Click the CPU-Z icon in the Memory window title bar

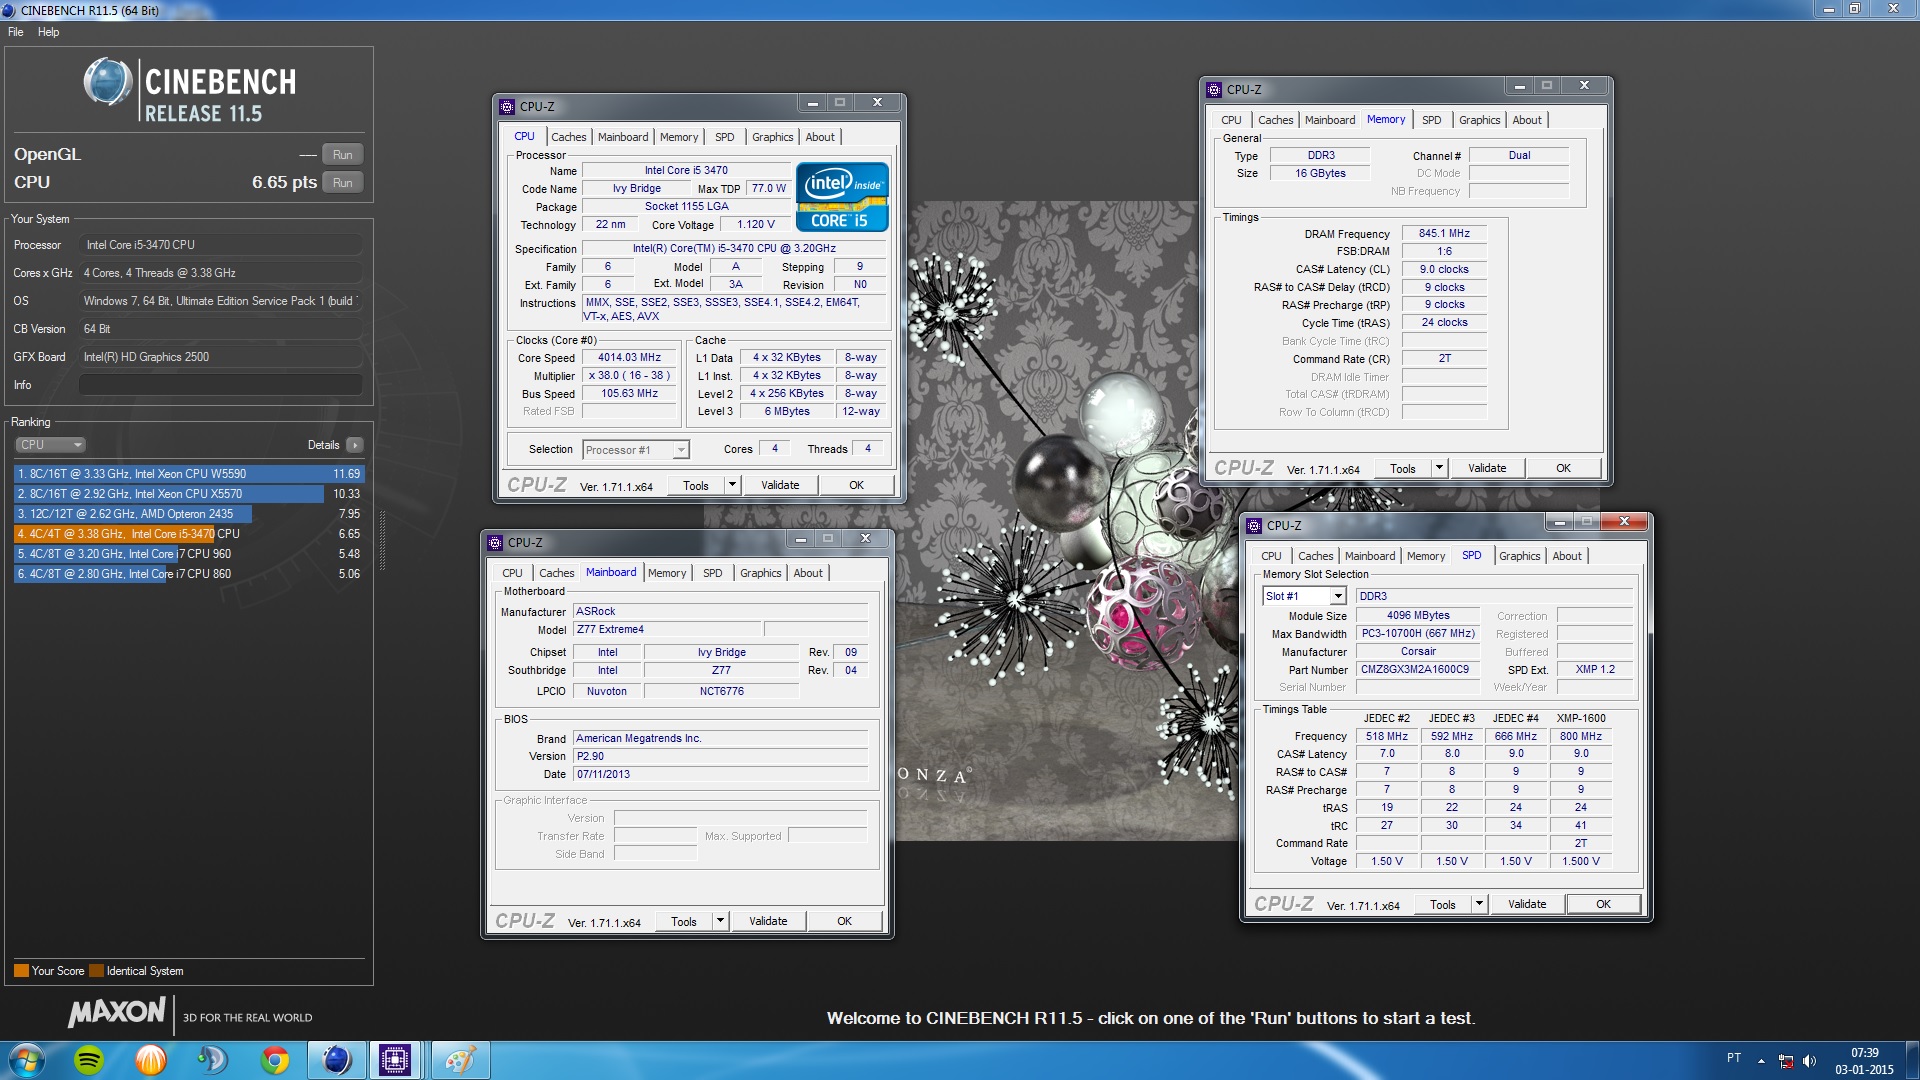(x=1214, y=89)
